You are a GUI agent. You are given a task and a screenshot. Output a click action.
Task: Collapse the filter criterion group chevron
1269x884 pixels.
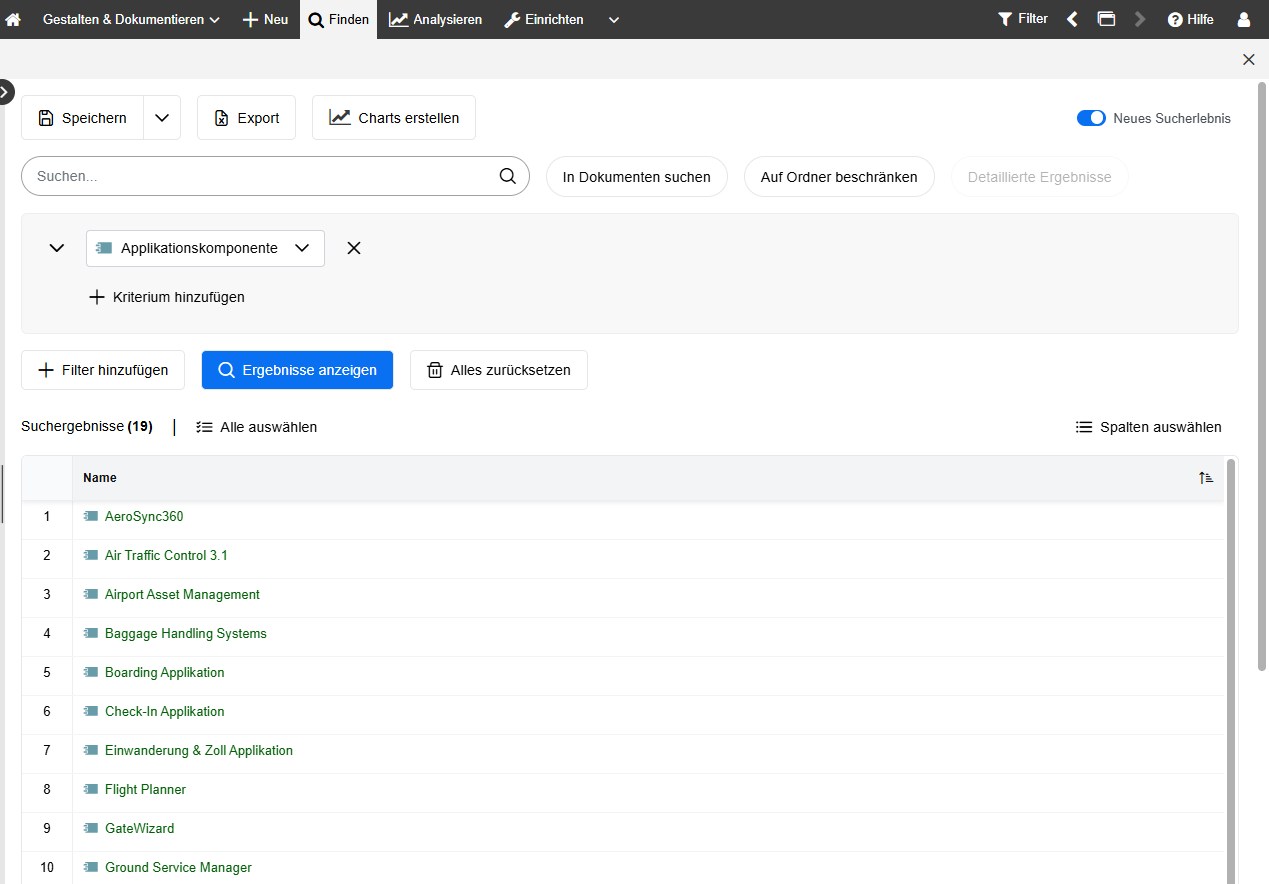click(x=56, y=248)
